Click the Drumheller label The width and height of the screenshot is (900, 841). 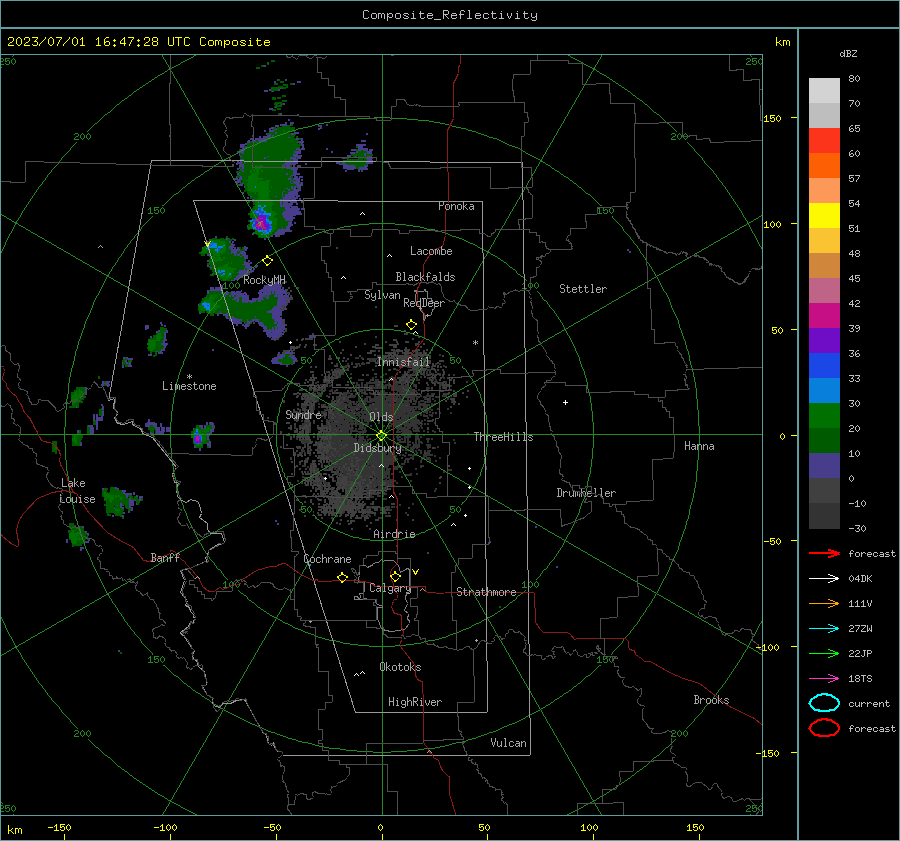click(x=586, y=493)
